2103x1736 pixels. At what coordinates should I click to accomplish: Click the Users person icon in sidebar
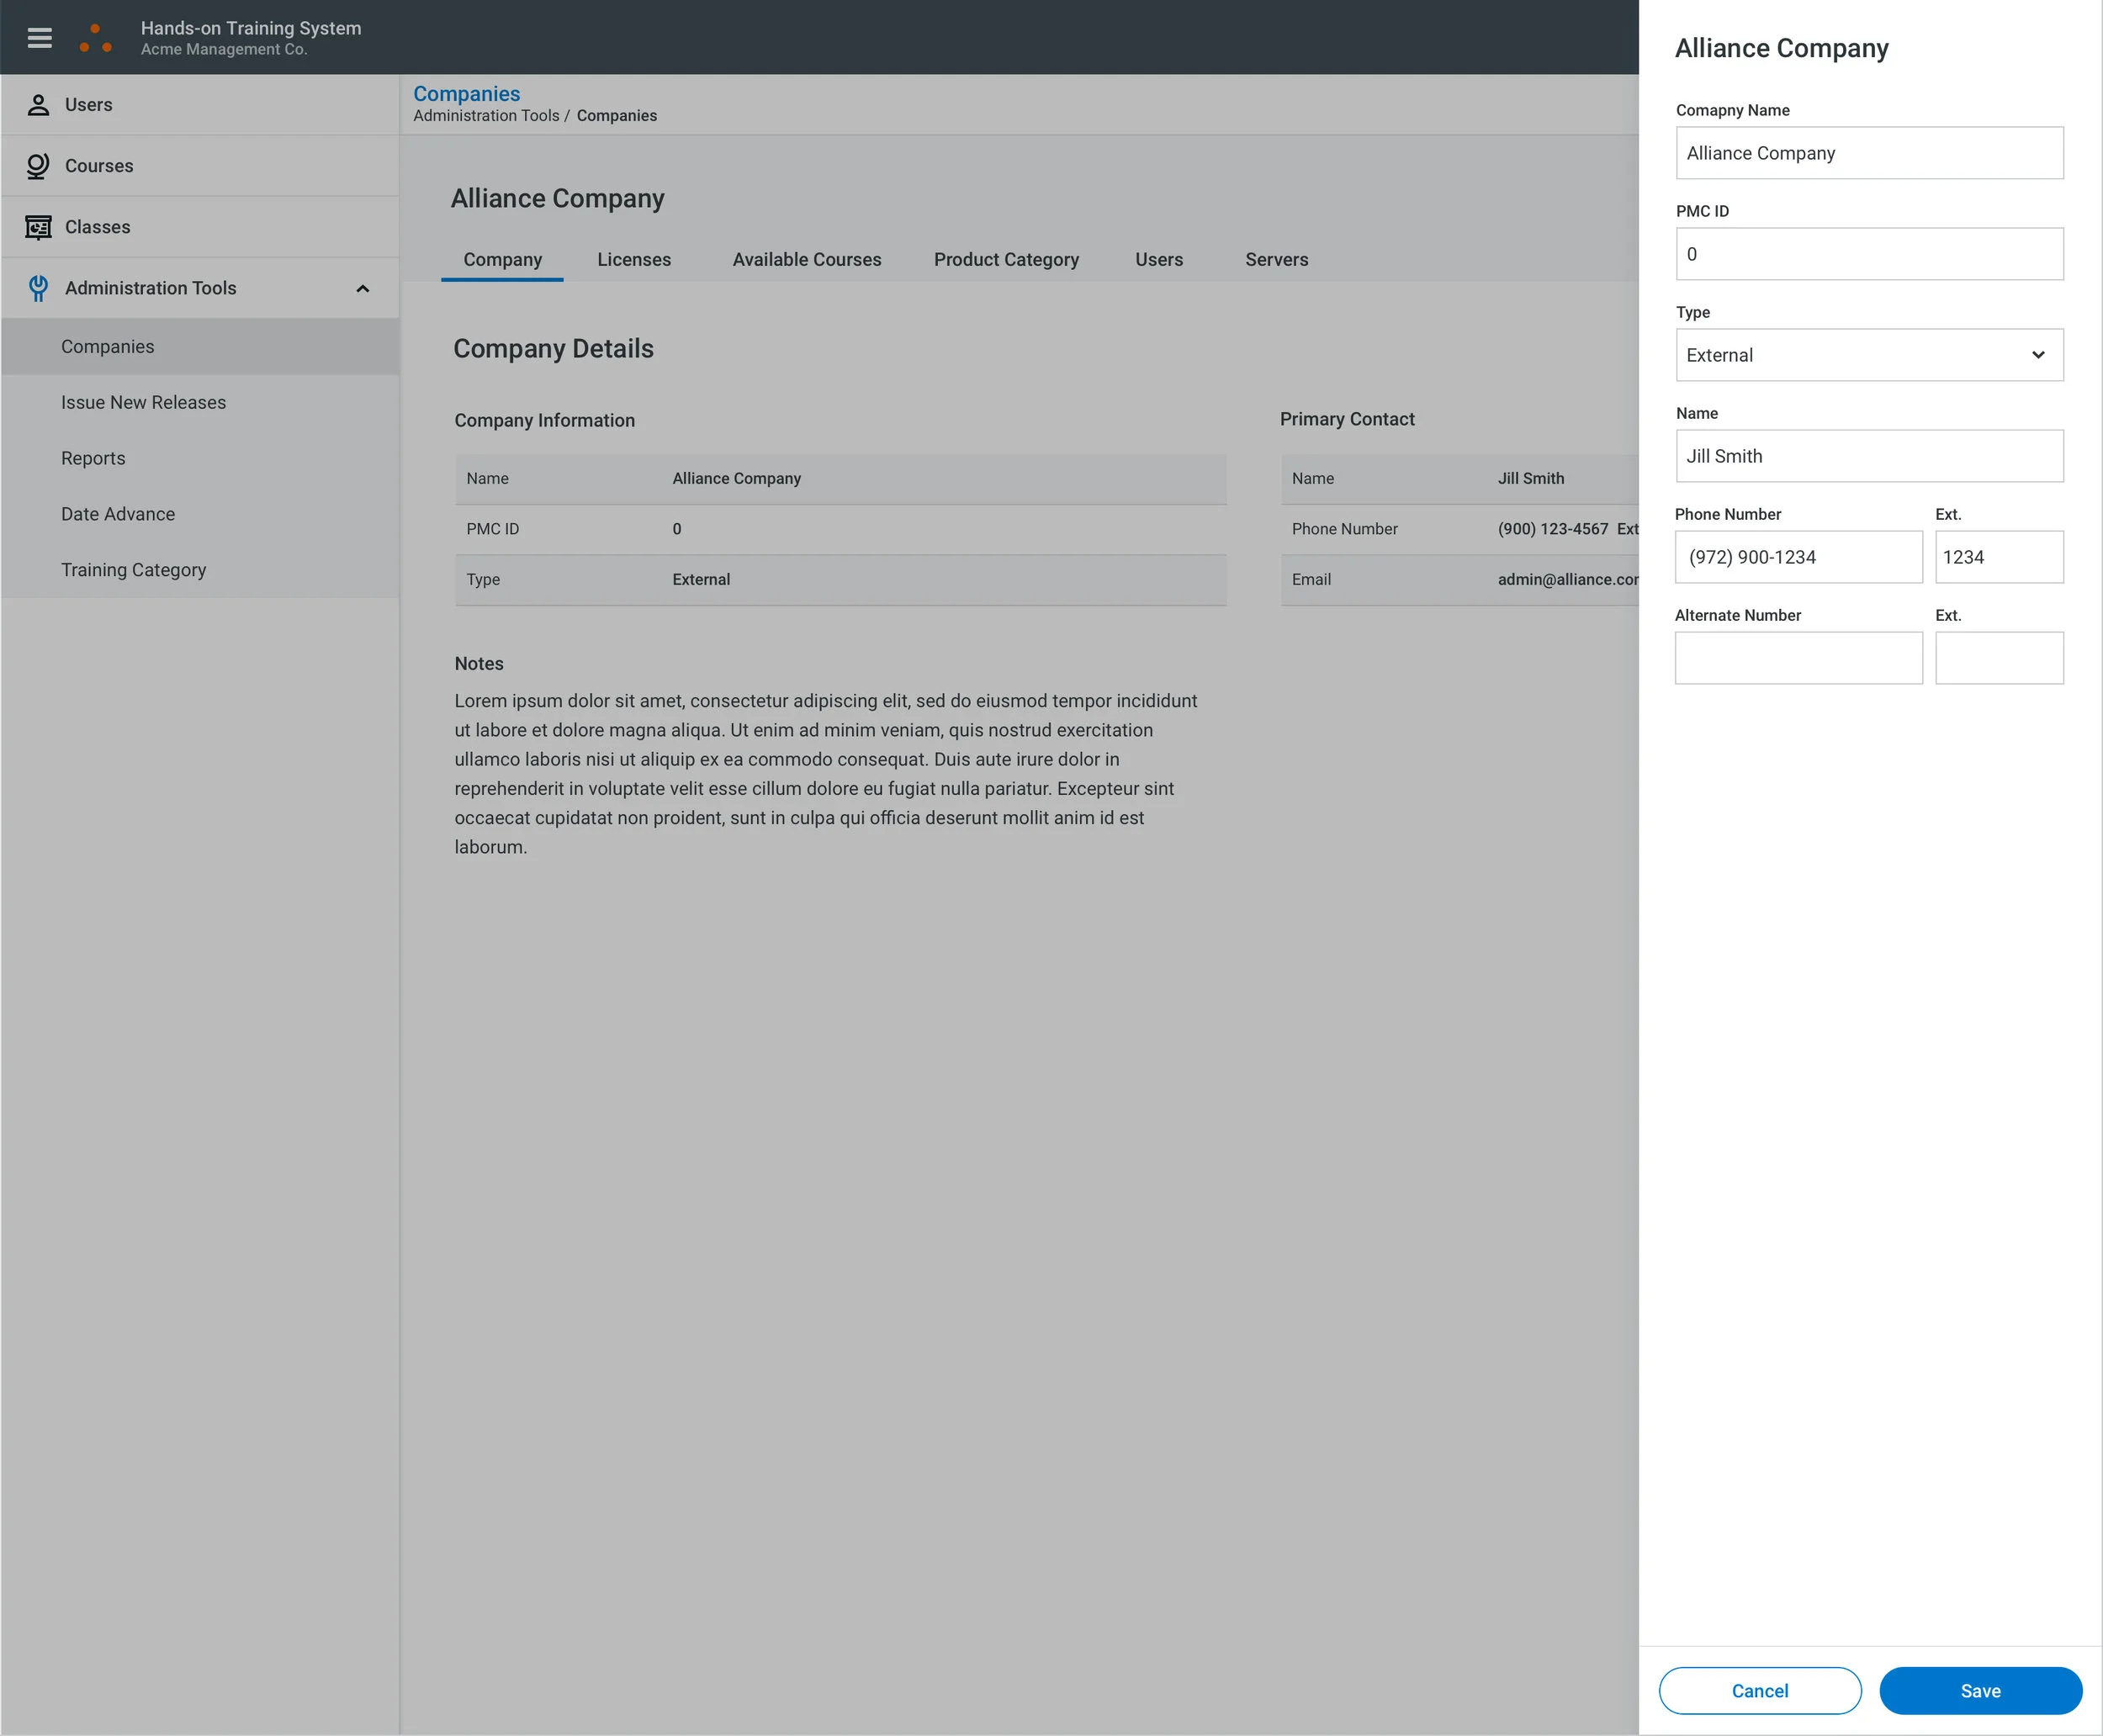(38, 105)
